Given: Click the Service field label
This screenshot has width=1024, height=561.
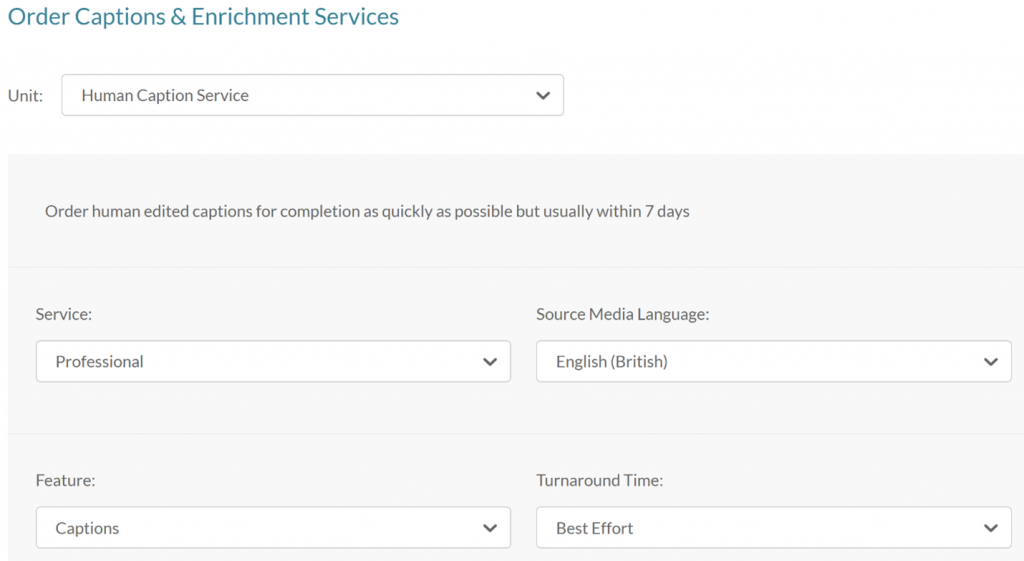Looking at the screenshot, I should point(63,314).
